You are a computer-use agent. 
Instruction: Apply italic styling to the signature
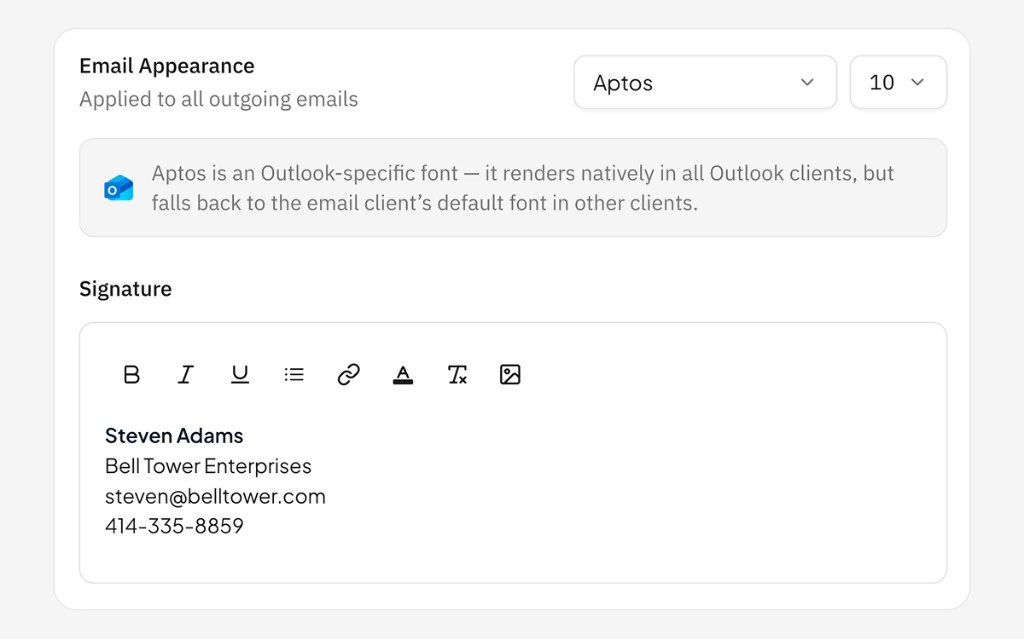(185, 374)
